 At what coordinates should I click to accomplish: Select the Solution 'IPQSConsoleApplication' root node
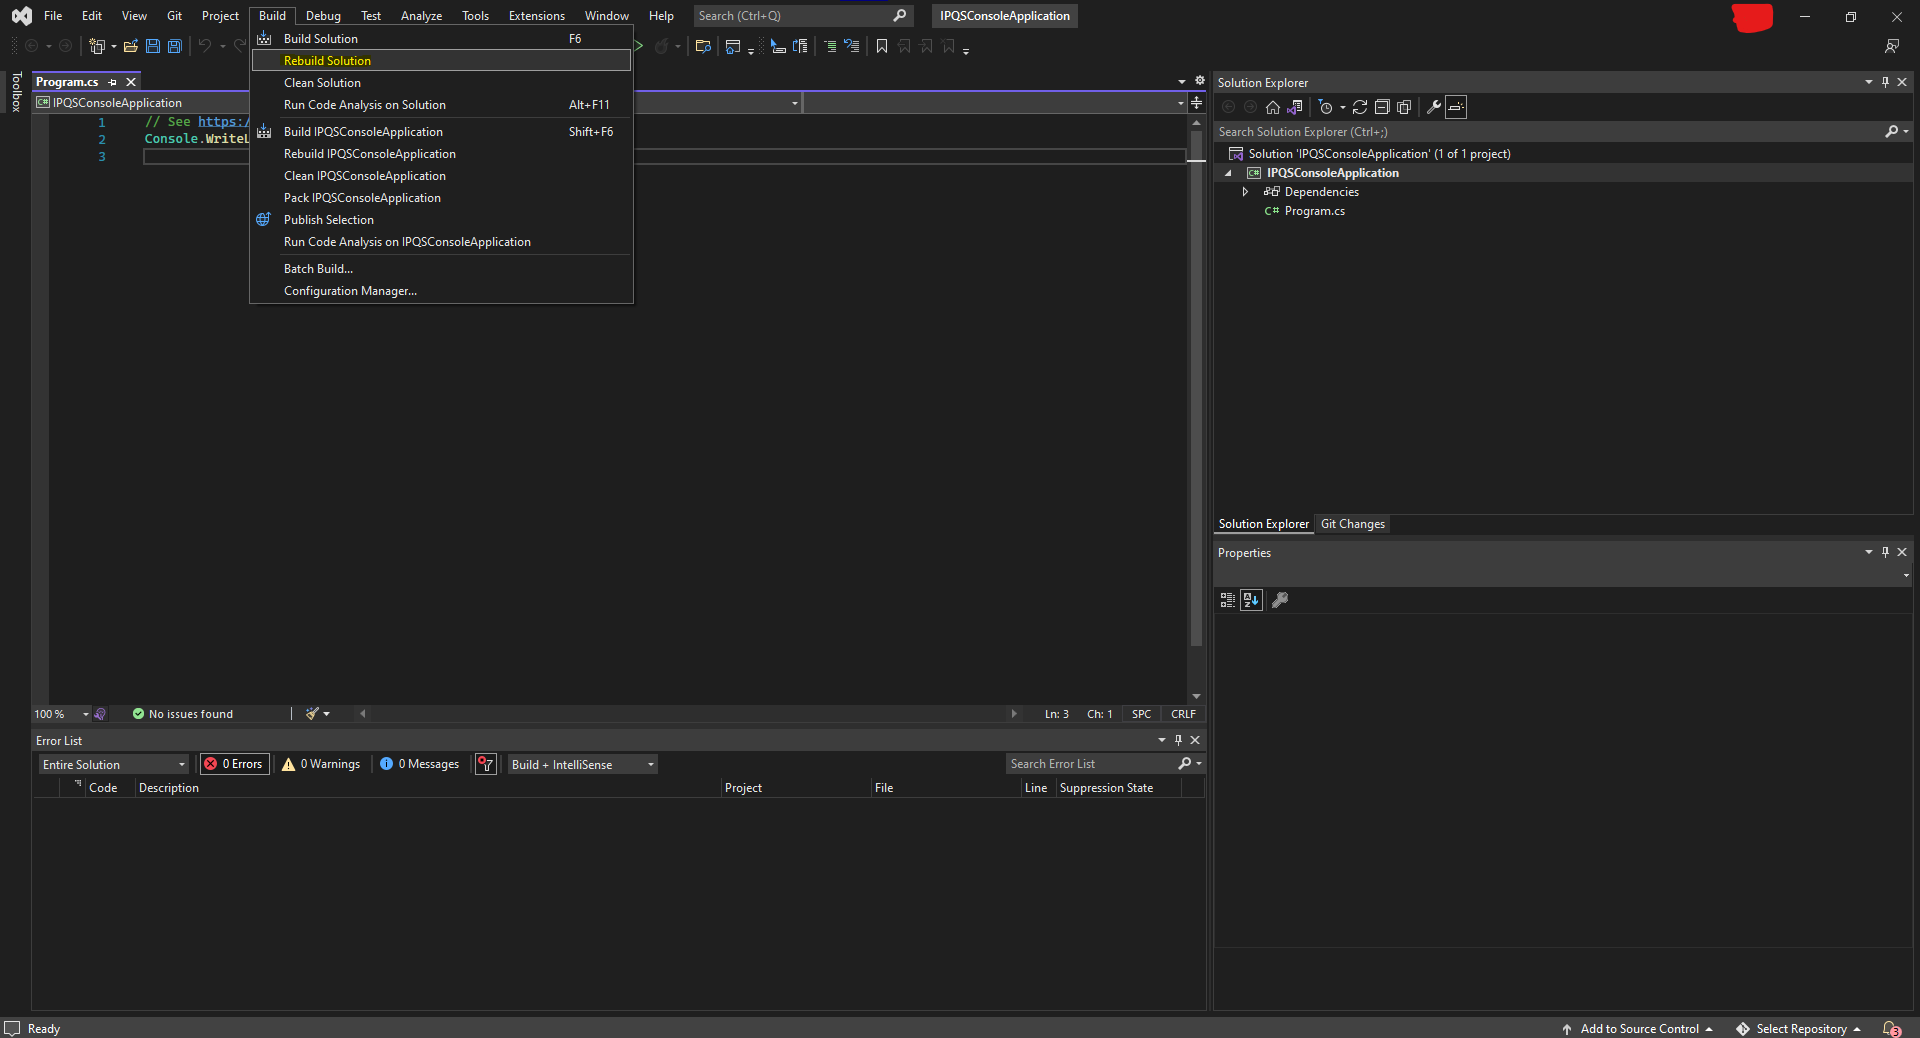click(x=1369, y=154)
